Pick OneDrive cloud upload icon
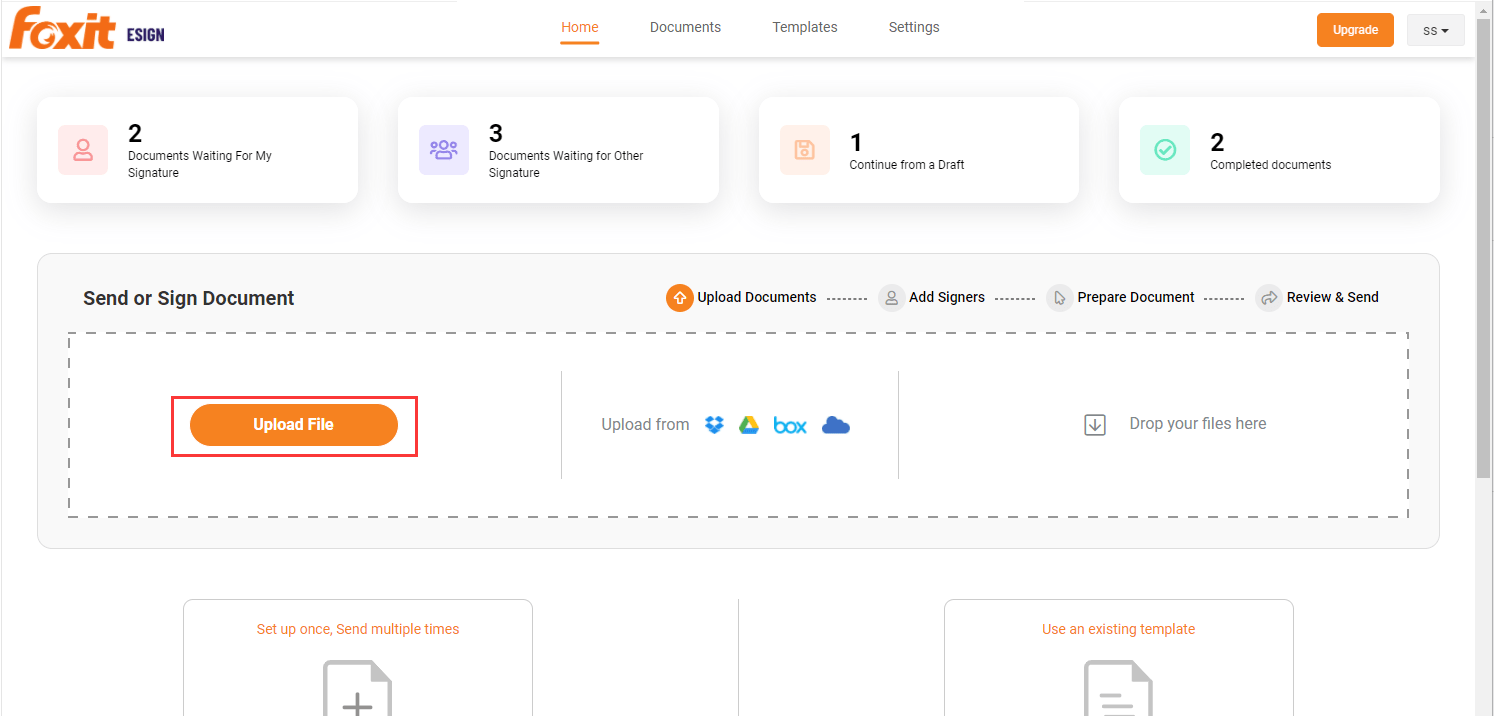 (836, 424)
